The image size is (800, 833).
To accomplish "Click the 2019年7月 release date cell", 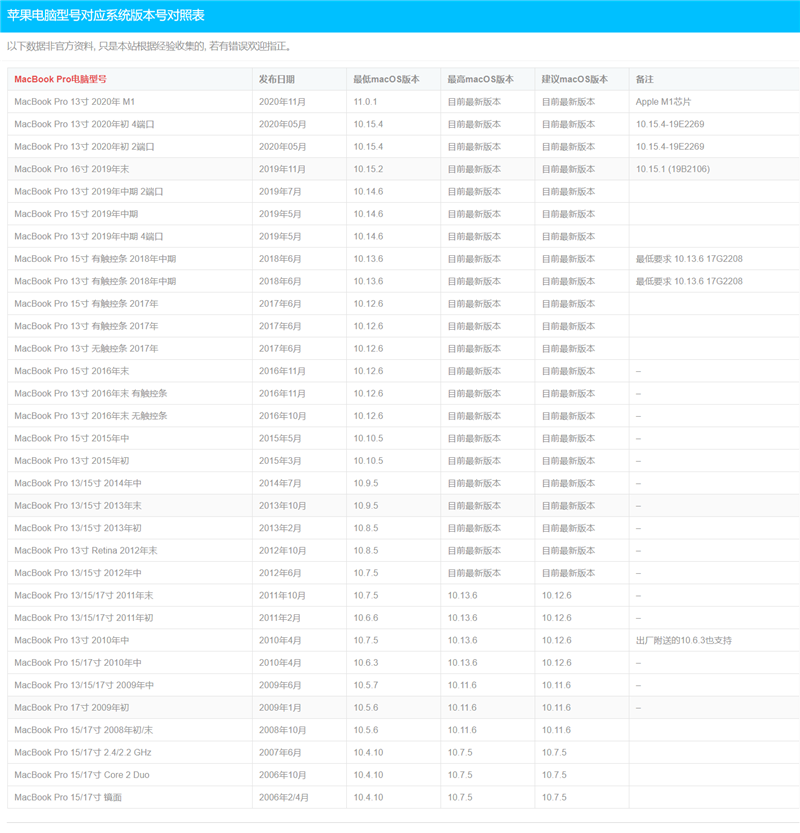I will point(280,191).
